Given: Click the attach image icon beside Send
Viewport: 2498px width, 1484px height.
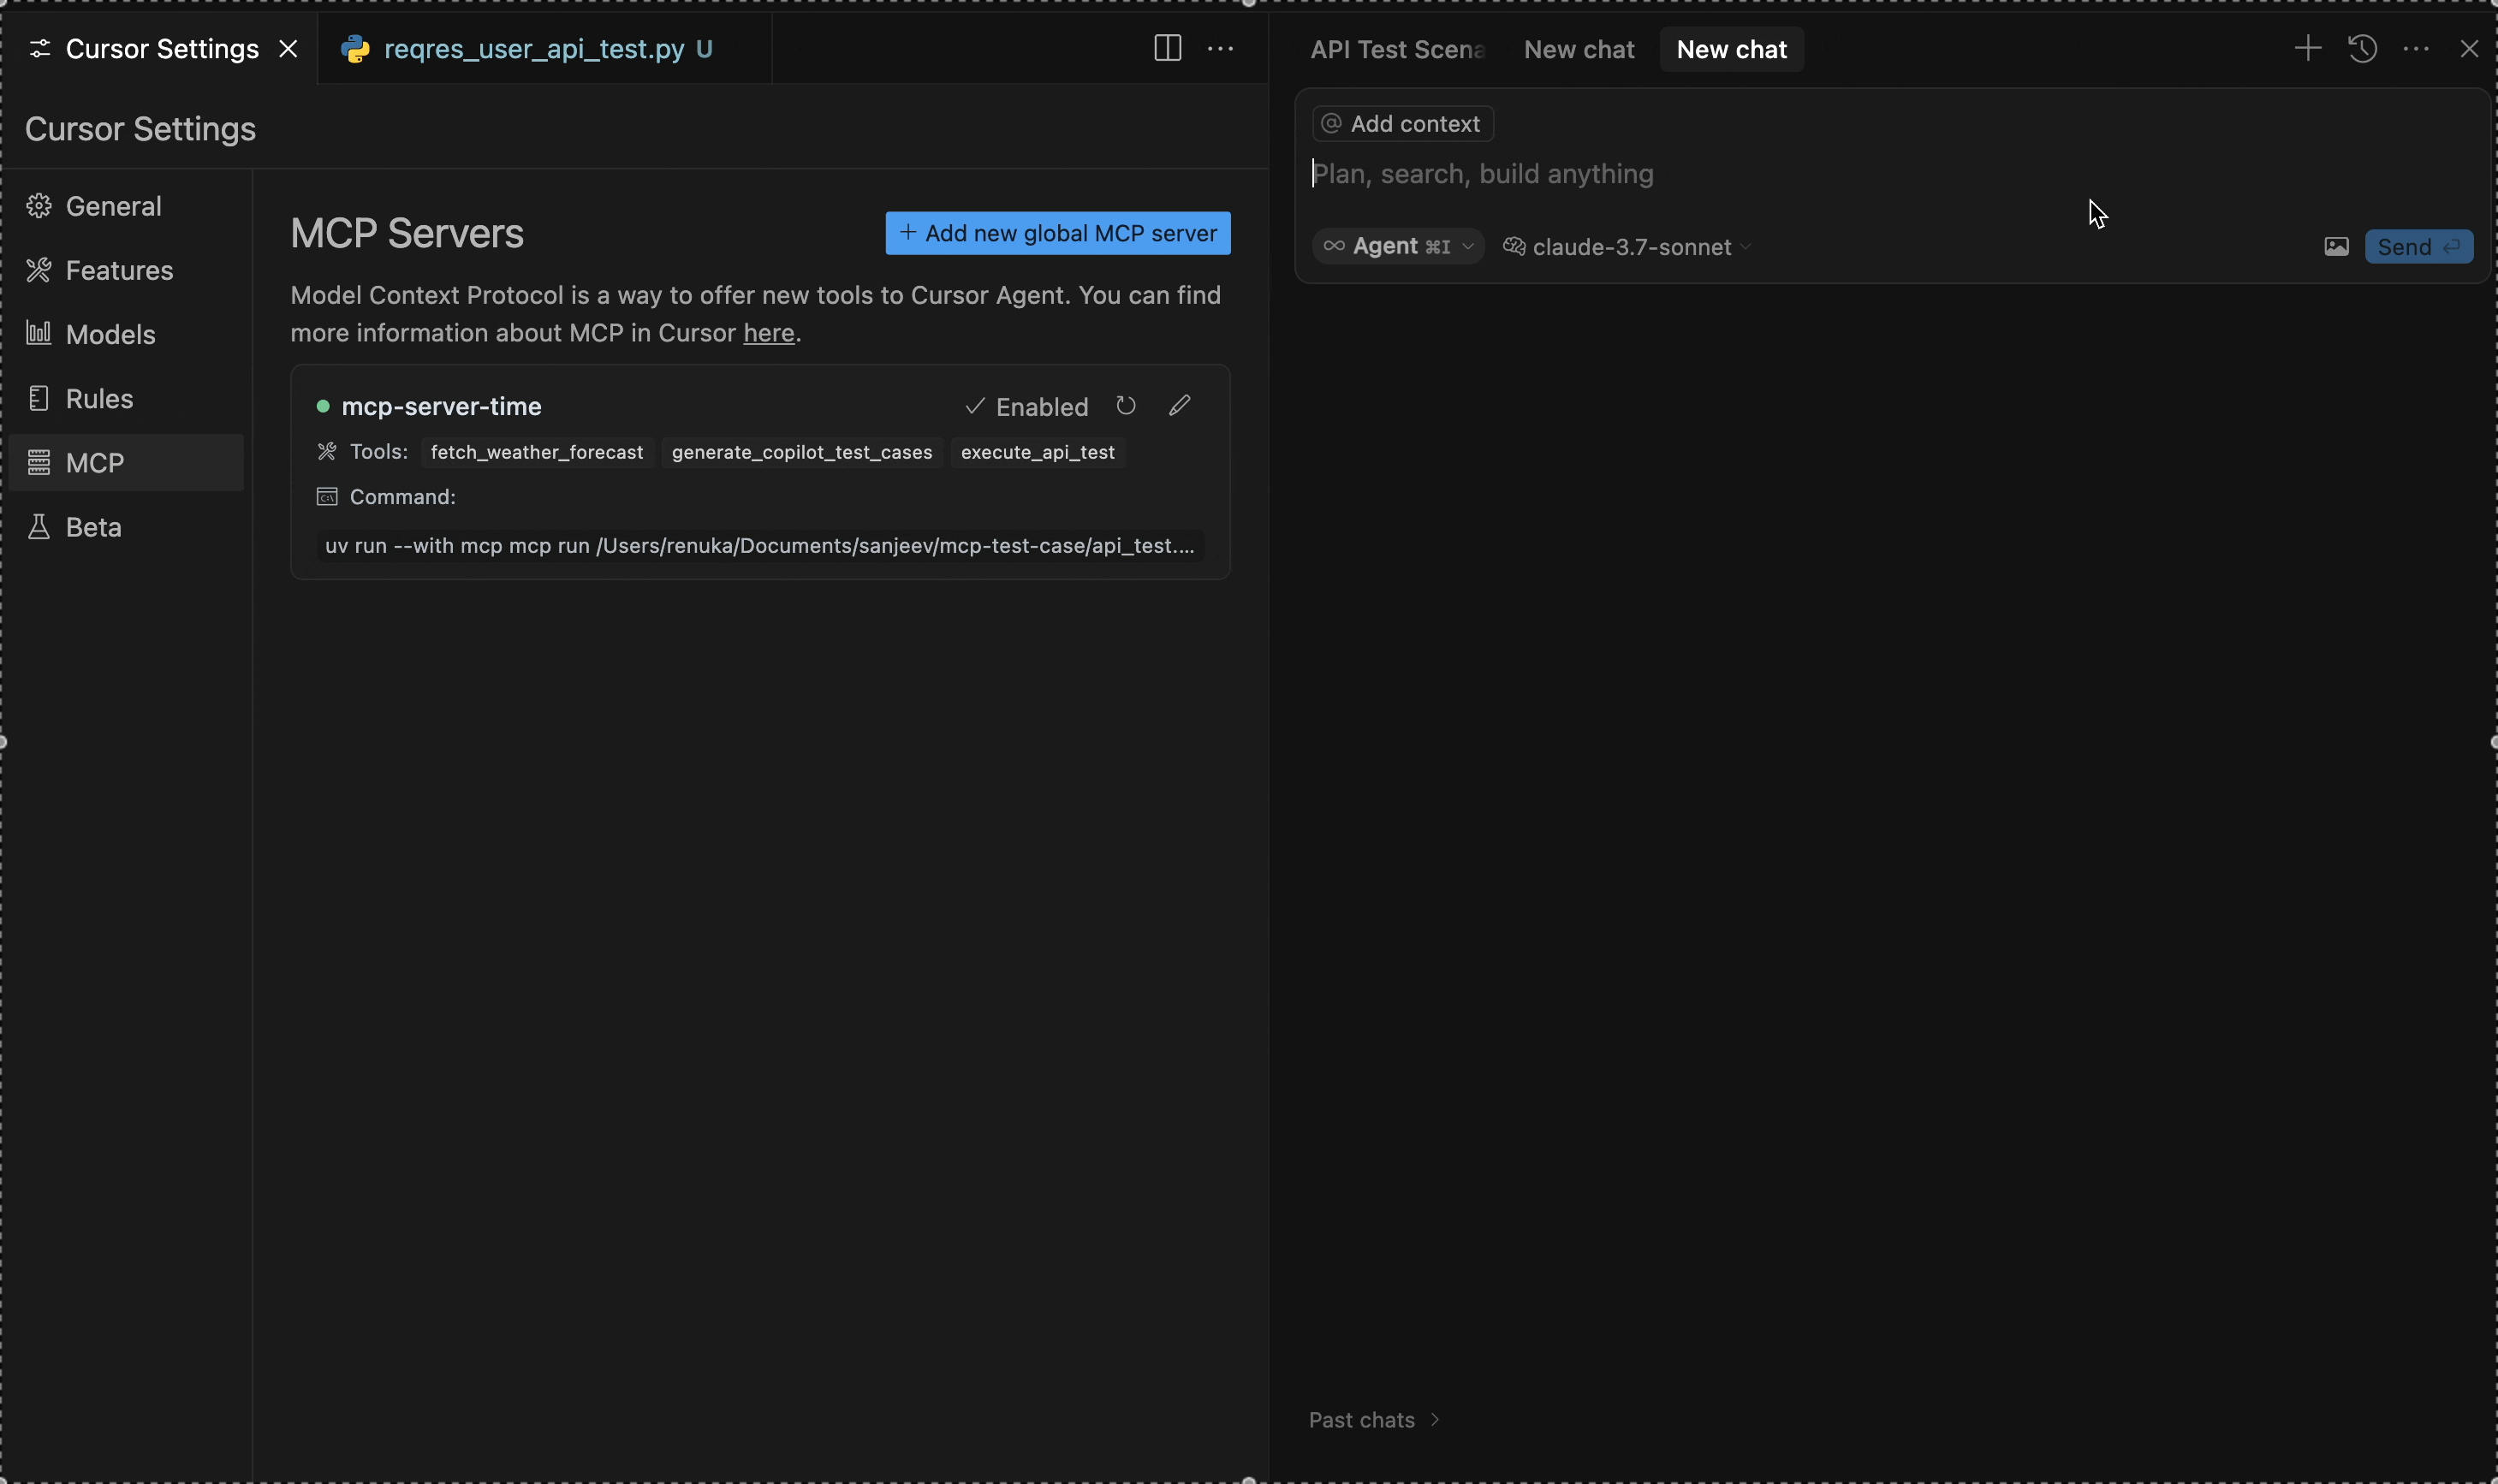Looking at the screenshot, I should click(x=2336, y=247).
